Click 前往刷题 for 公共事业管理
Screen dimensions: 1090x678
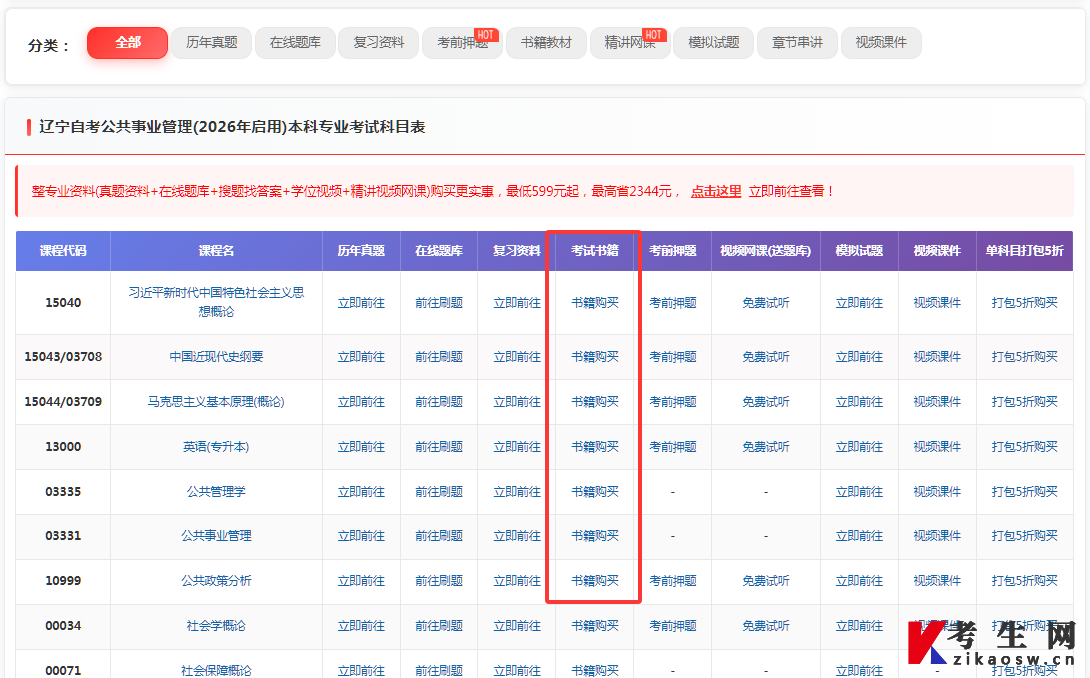tap(439, 535)
